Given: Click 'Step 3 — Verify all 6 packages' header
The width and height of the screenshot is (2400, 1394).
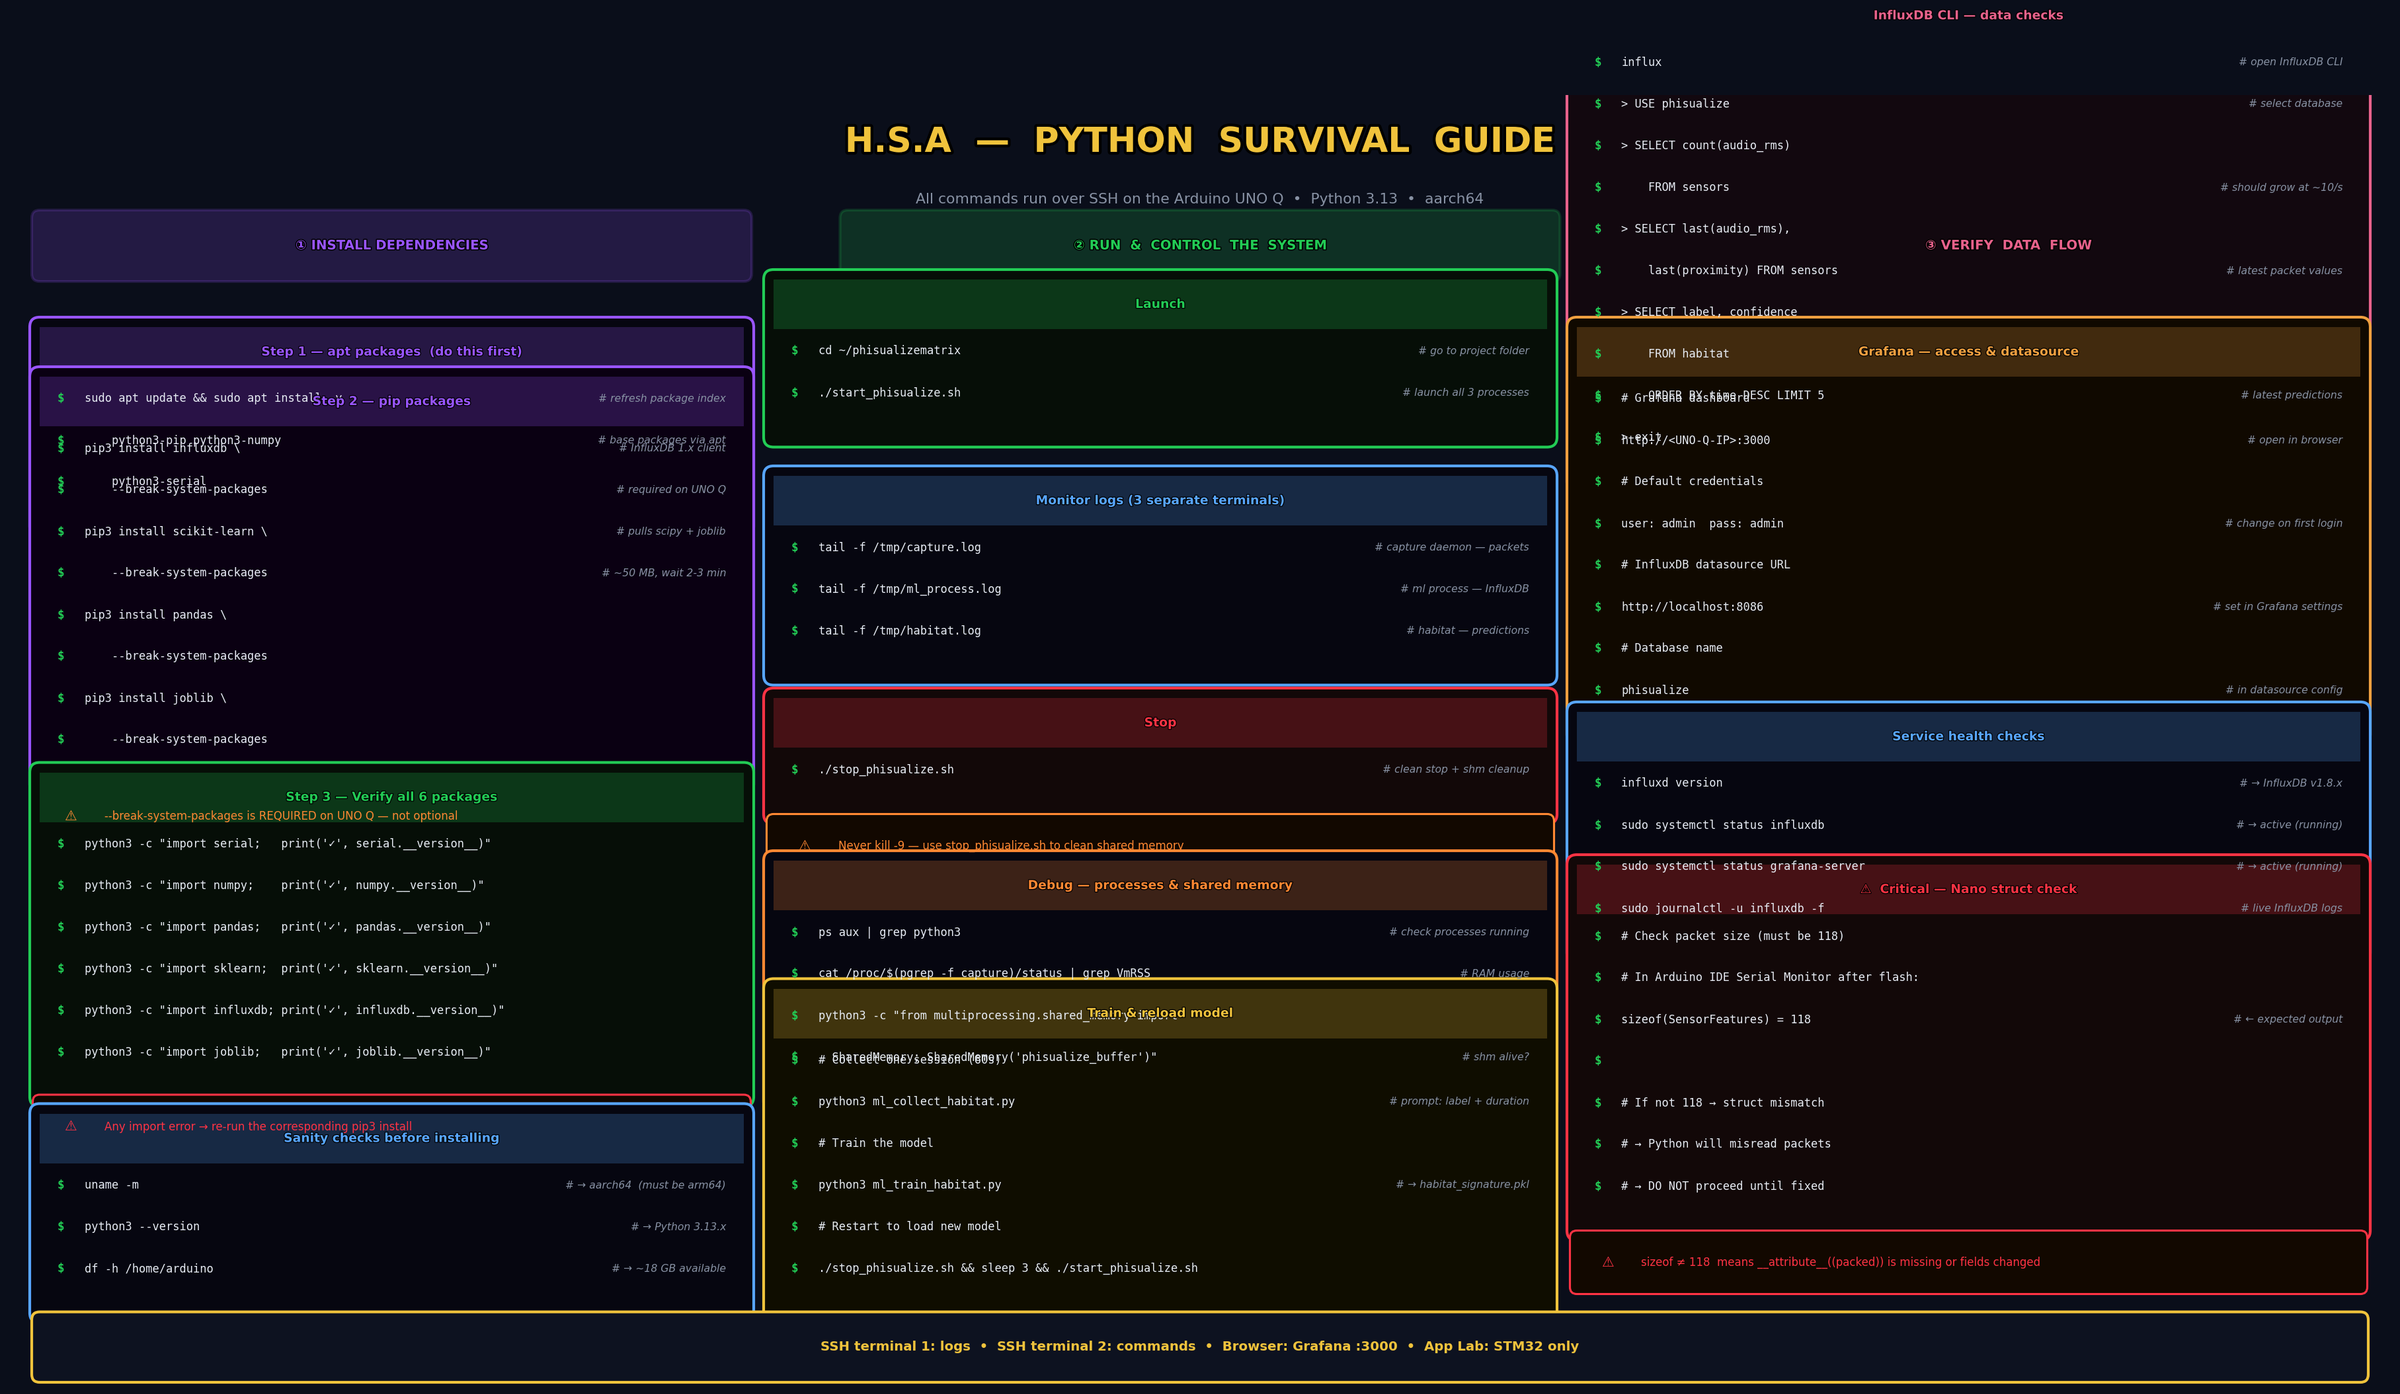Looking at the screenshot, I should (392, 797).
